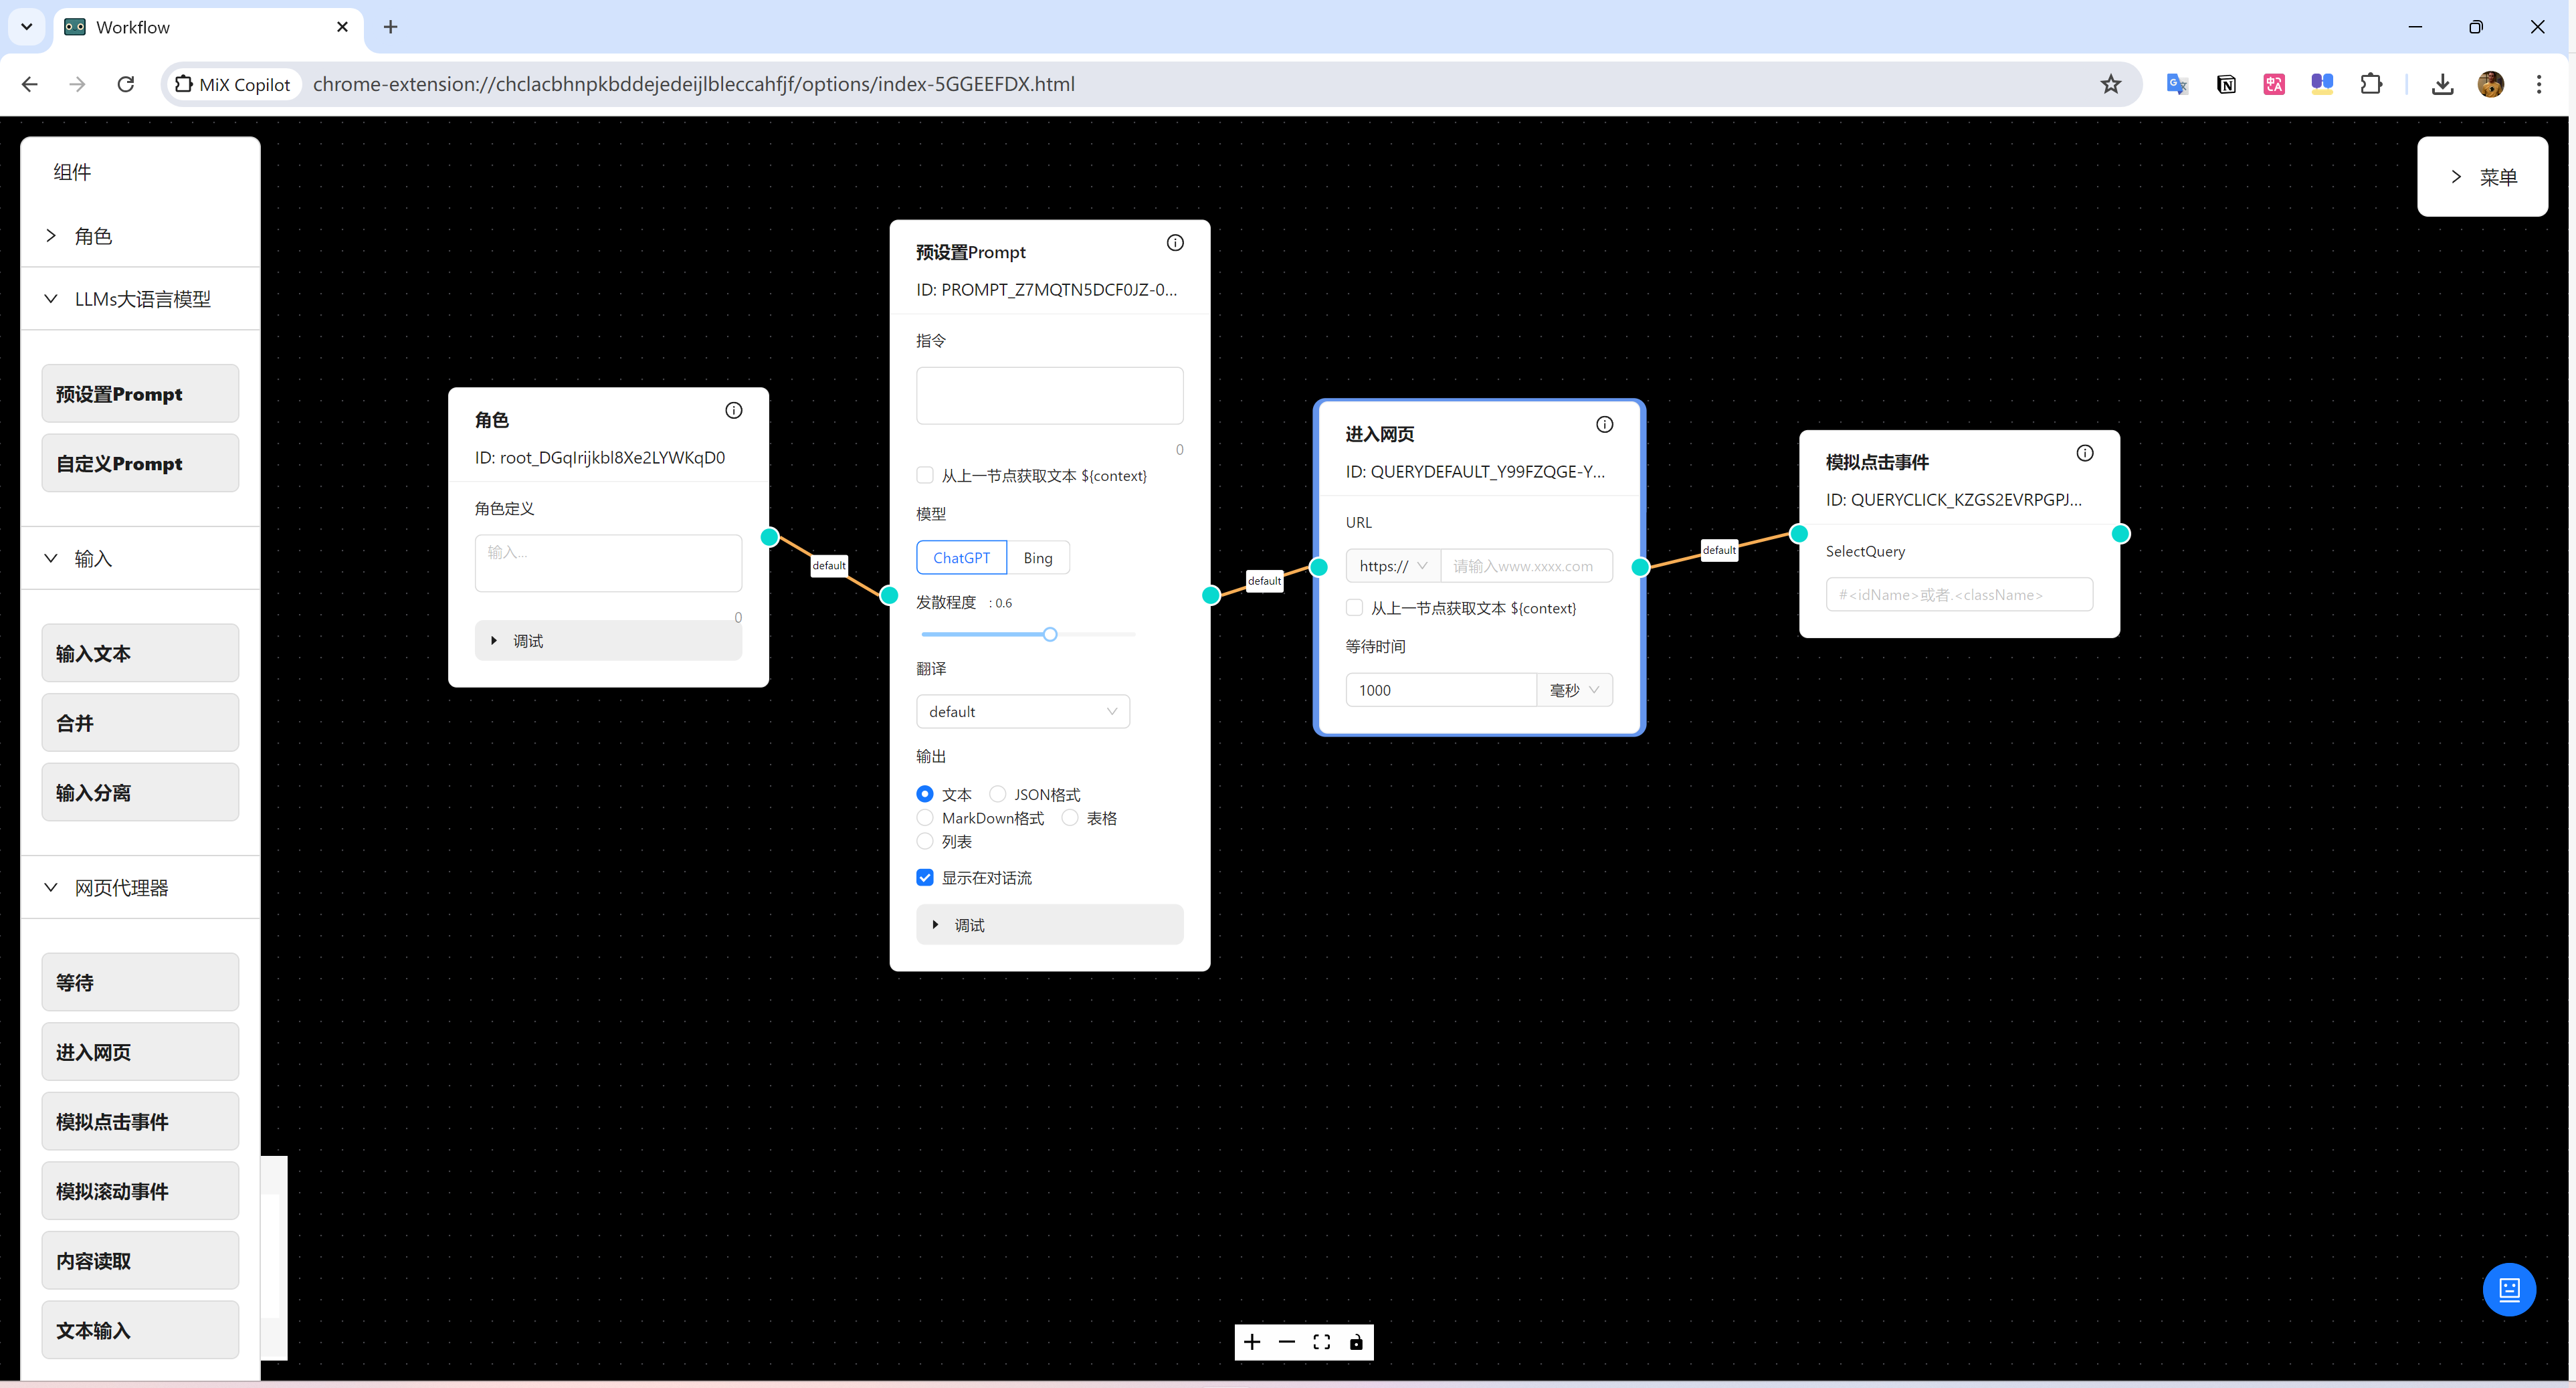Select JSON格式 output radio option

point(998,794)
